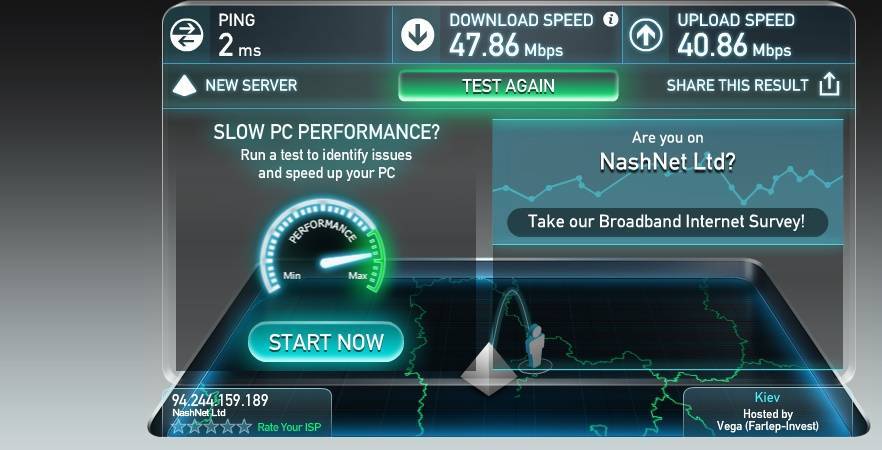Click the share export icon

(829, 85)
